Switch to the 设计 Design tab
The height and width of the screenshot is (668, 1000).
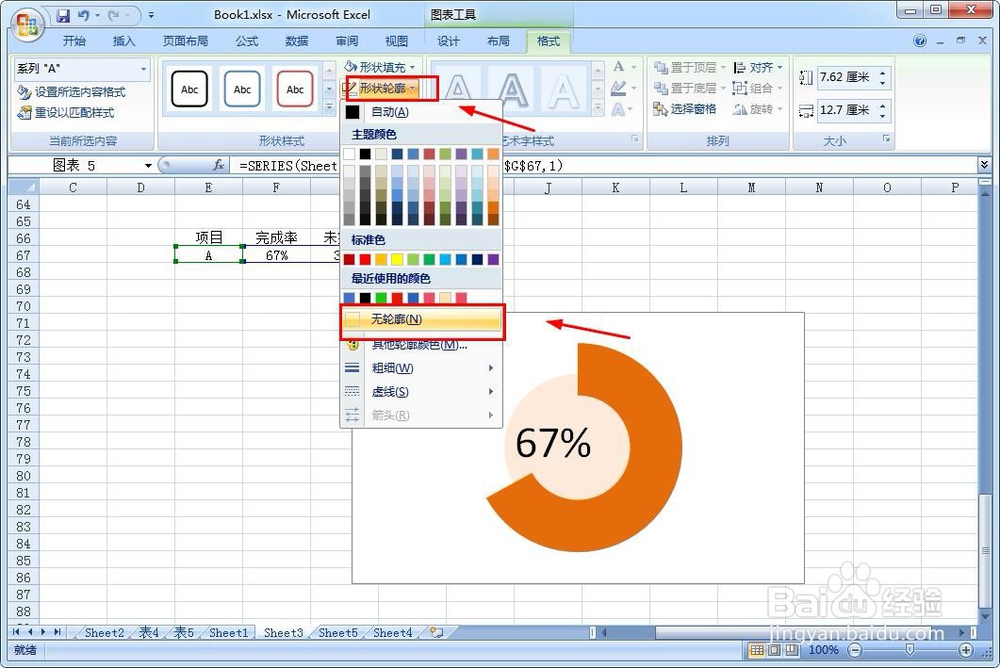coord(448,41)
